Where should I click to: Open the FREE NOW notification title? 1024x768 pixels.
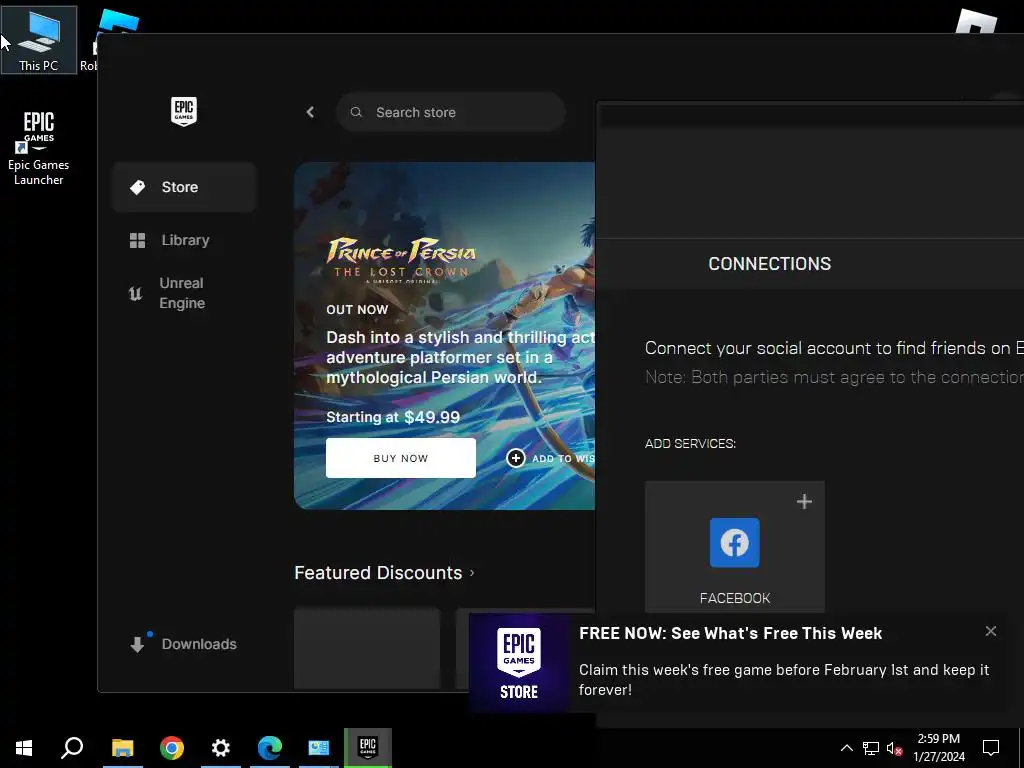pos(731,633)
